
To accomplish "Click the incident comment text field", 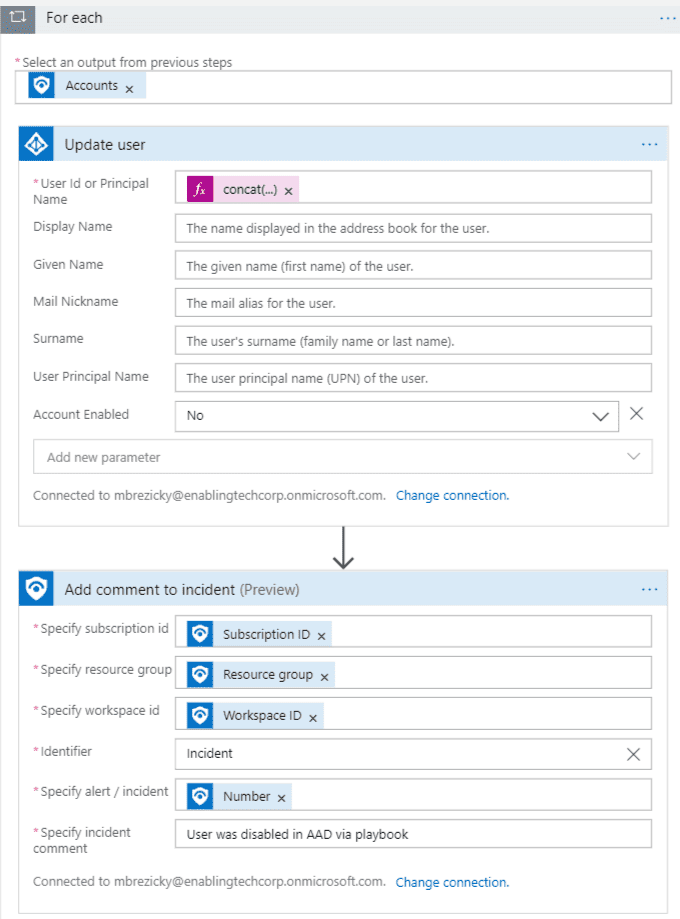I will pyautogui.click(x=413, y=834).
